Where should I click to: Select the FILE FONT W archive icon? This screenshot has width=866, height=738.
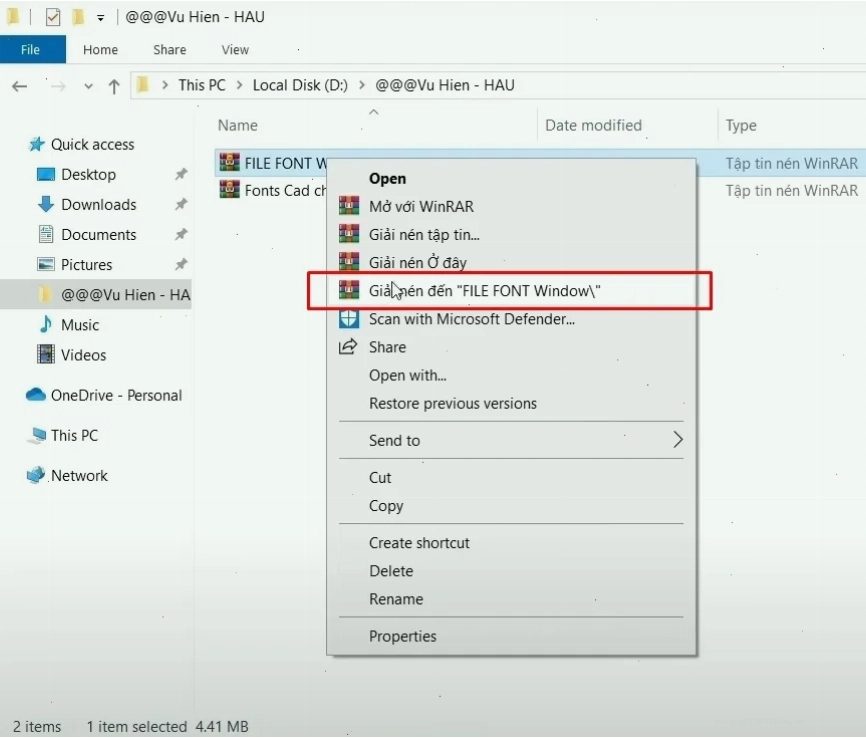click(x=229, y=162)
